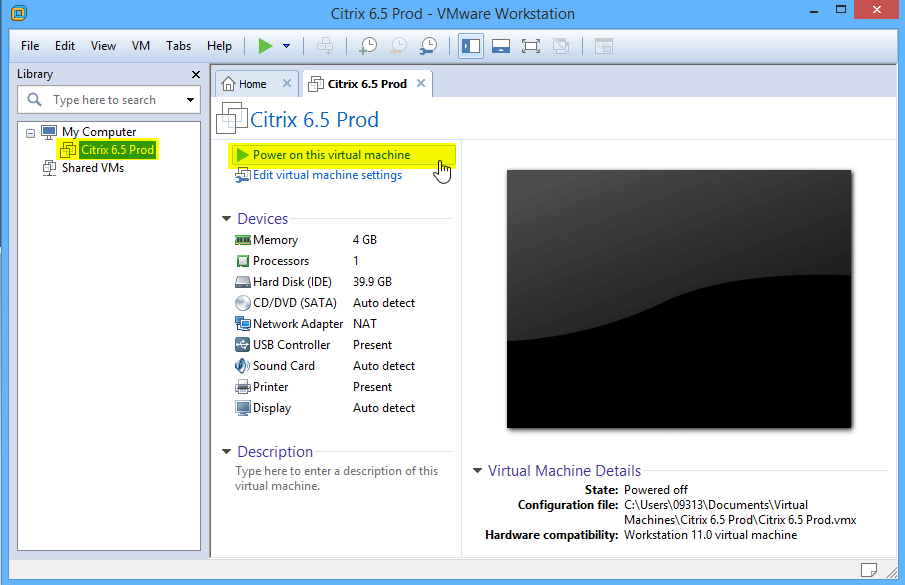Screen dimensions: 905x585
Task: Click the Printer device icon
Action: [x=243, y=387]
